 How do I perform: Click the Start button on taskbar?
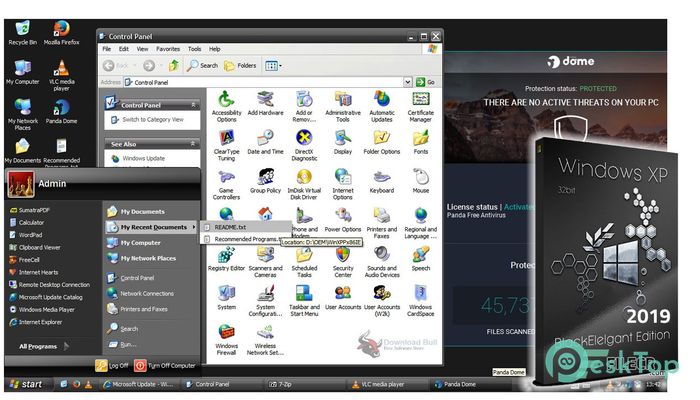pyautogui.click(x=26, y=384)
